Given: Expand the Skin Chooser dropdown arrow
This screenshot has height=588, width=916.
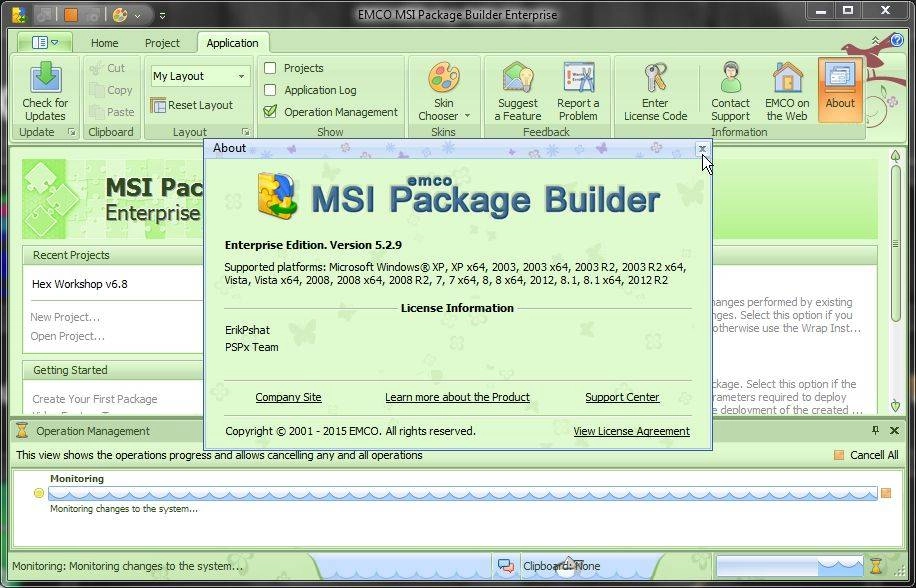Looking at the screenshot, I should point(467,116).
